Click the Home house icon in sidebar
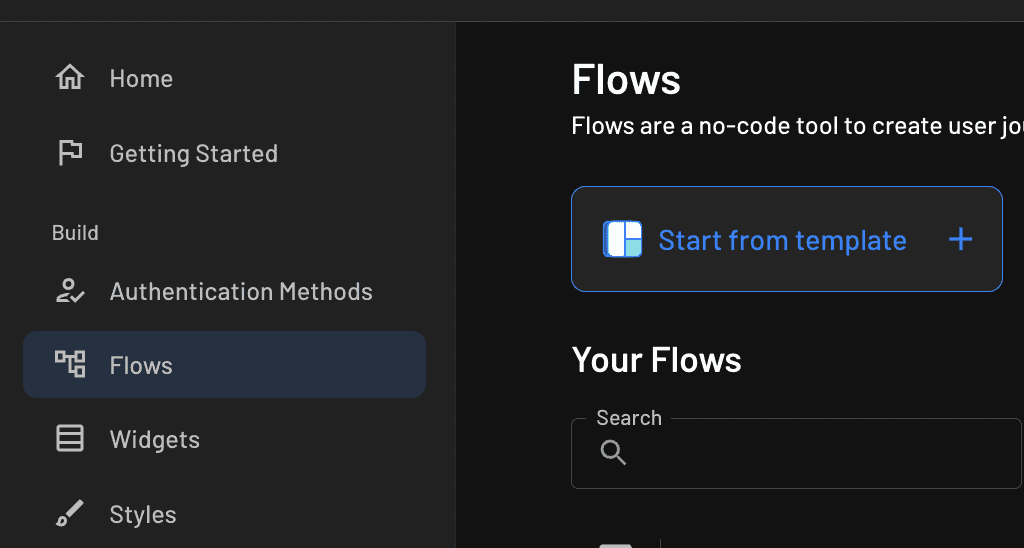1024x548 pixels. (x=70, y=78)
